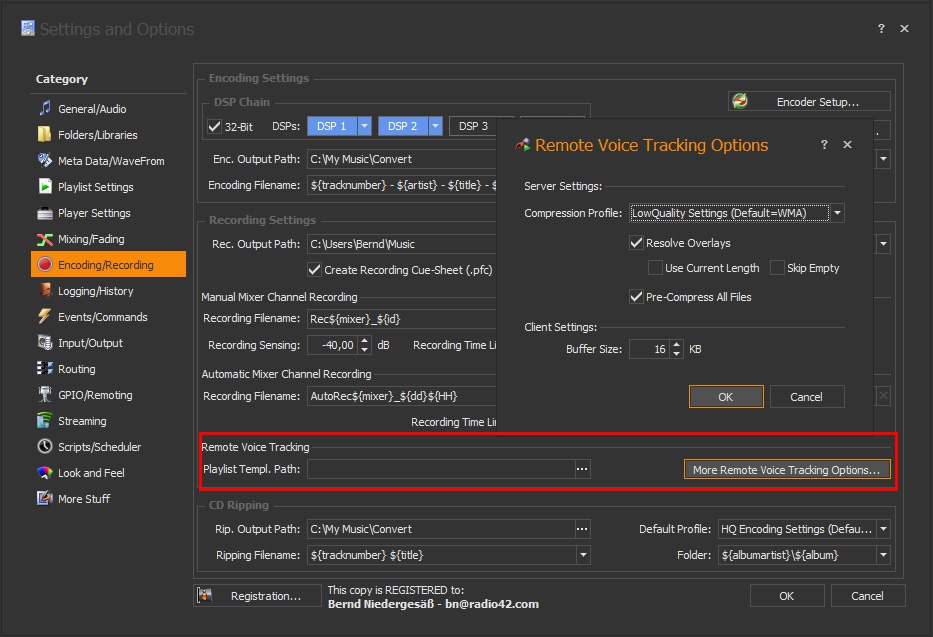This screenshot has width=933, height=637.
Task: Select Look and Feel category
Action: click(x=108, y=472)
